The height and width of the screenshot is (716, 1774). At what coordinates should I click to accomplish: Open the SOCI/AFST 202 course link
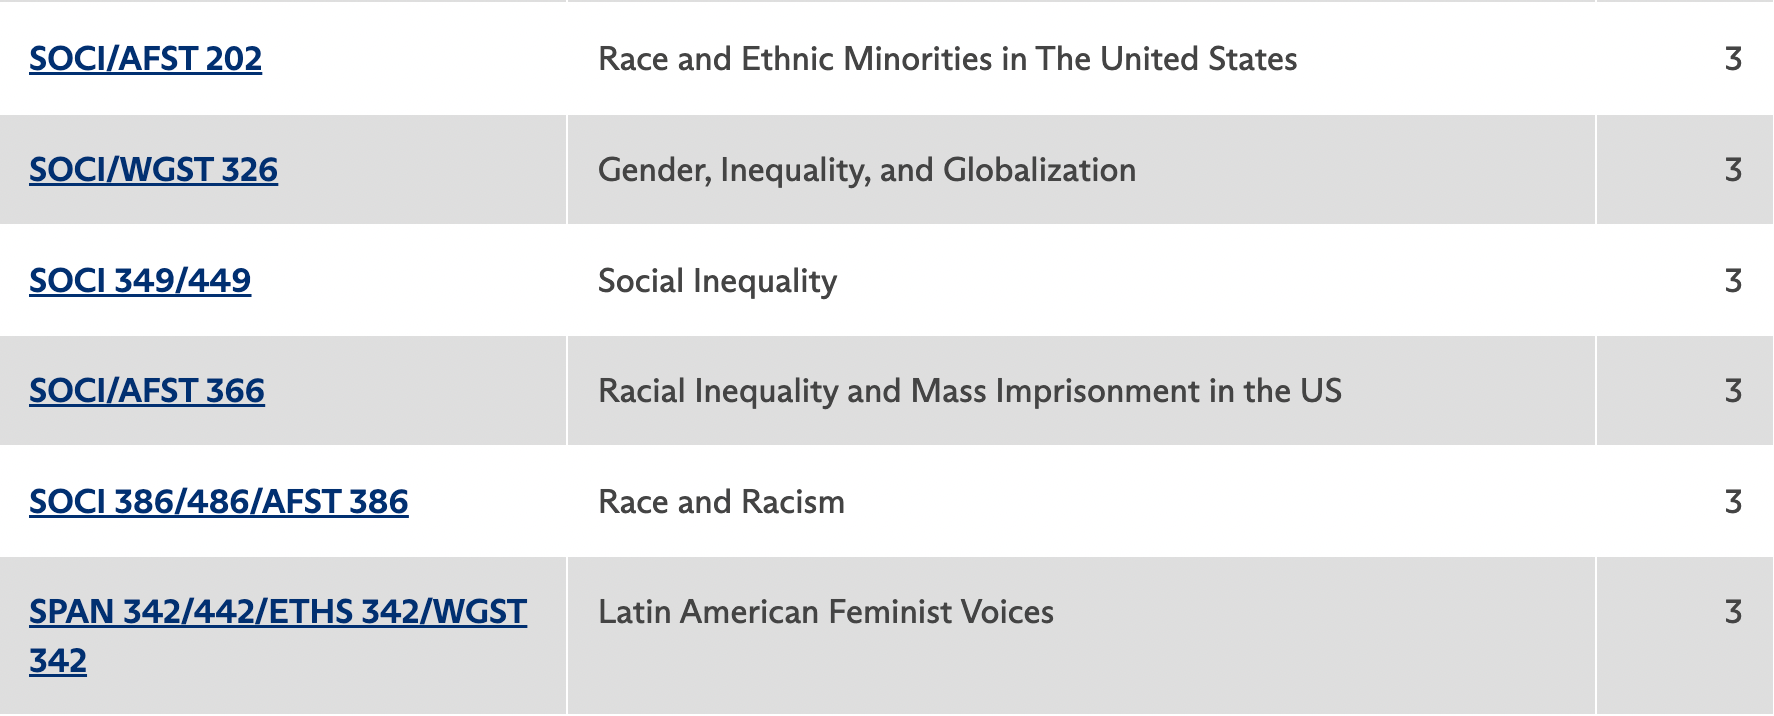coord(145,59)
